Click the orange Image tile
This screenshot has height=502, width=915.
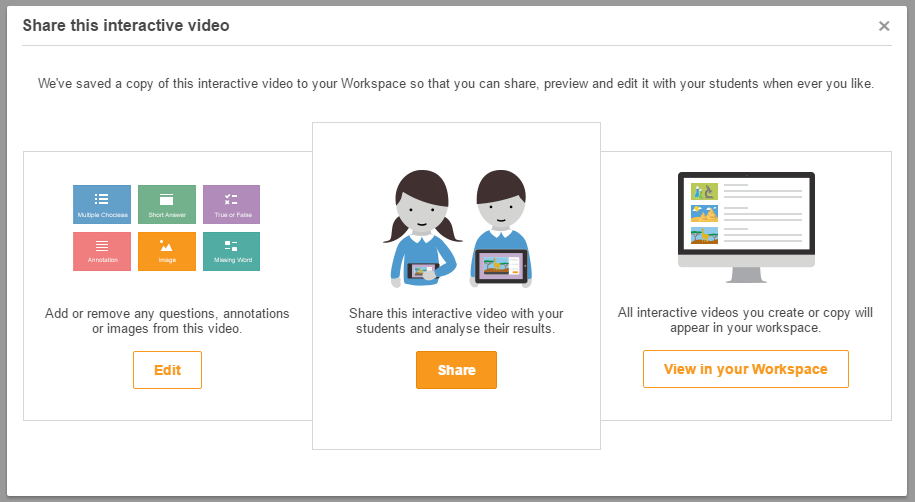pos(167,251)
